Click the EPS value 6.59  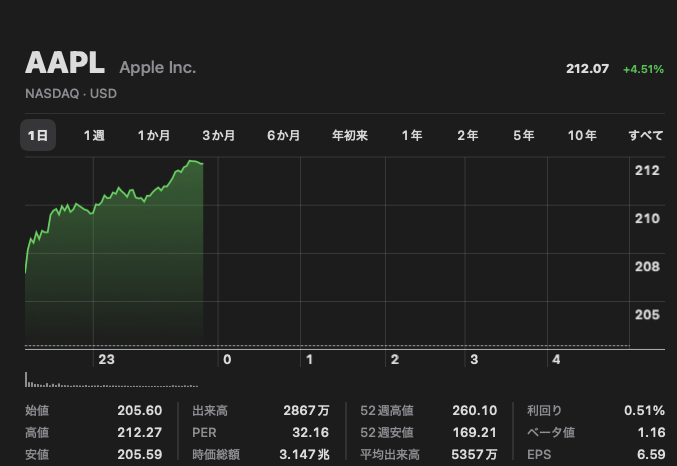point(651,454)
